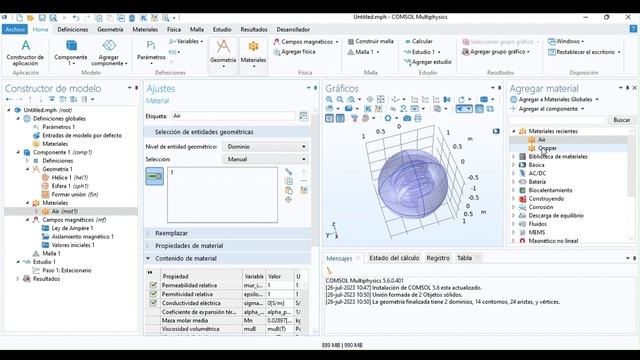Toggle the wireframe rendering button in Gráficos
The image size is (640, 360).
[x=490, y=109]
